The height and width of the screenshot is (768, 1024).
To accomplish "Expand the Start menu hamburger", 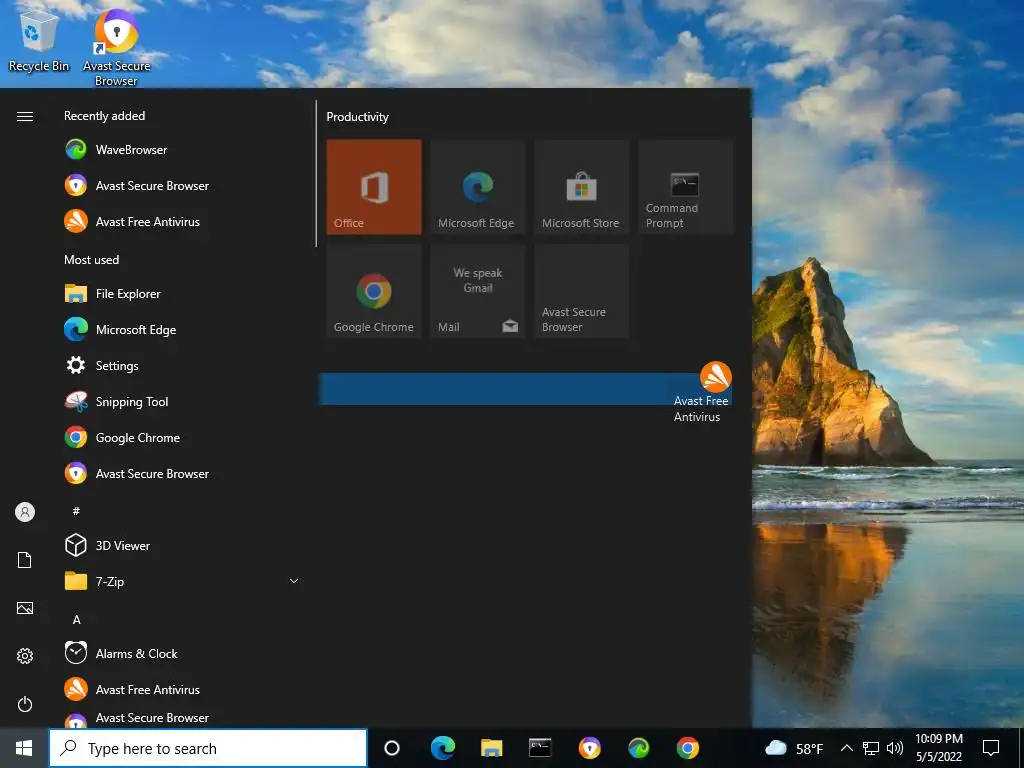I will pos(25,116).
